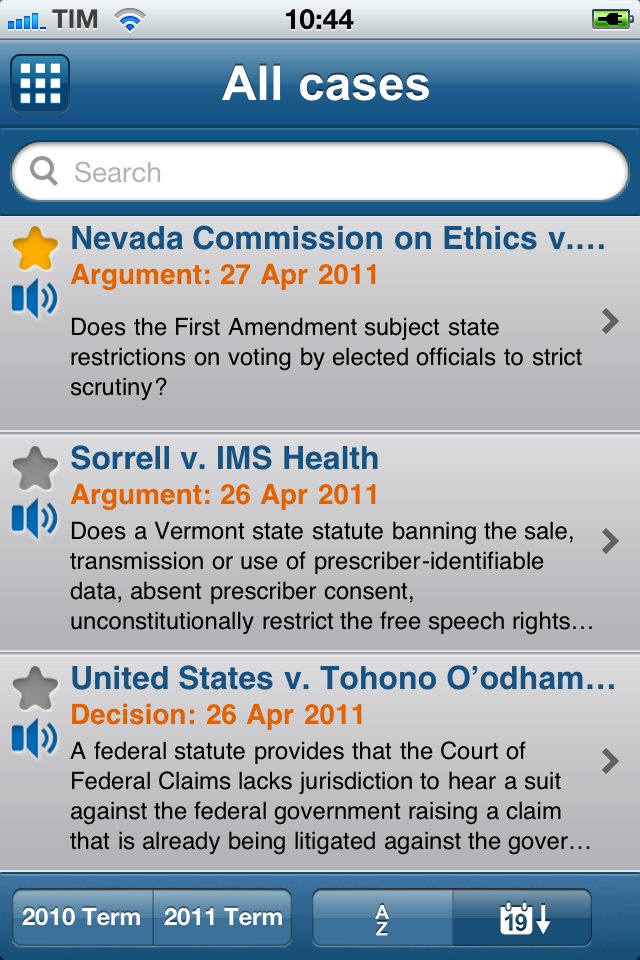Tap the search magnifier icon

(44, 171)
